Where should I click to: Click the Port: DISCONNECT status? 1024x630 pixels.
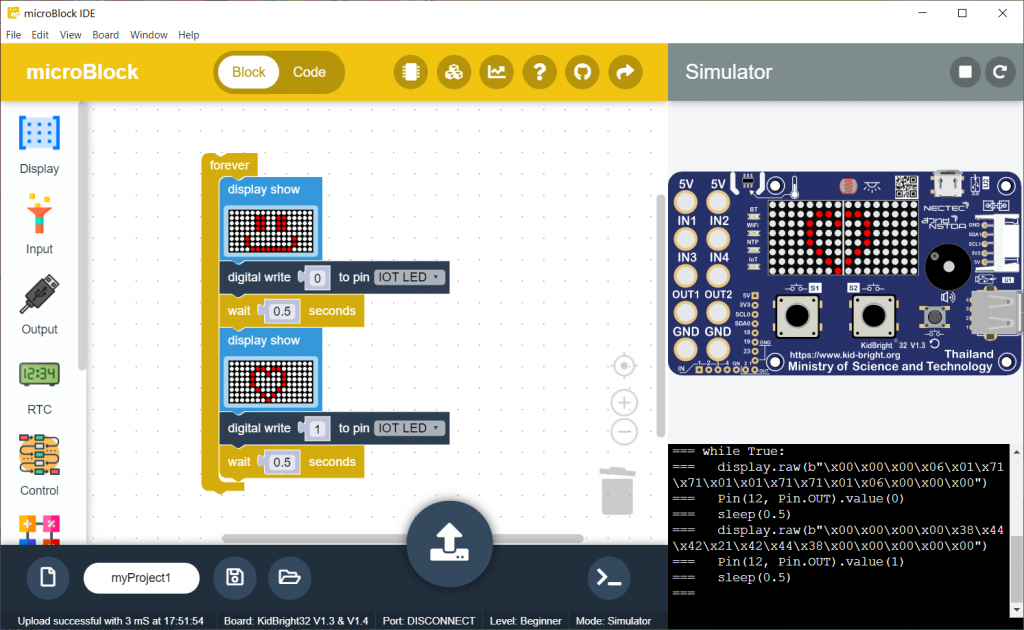coord(428,621)
